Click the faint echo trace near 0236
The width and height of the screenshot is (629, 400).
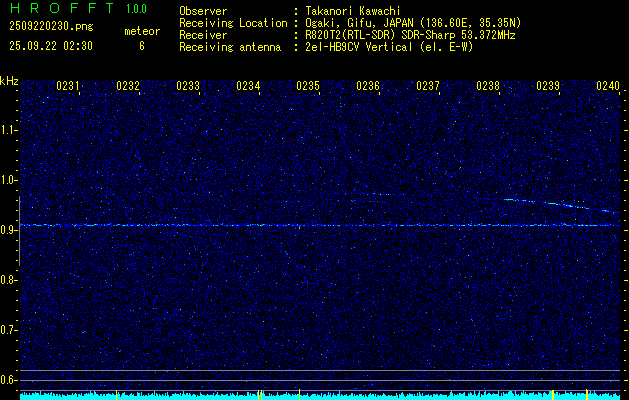[387, 194]
